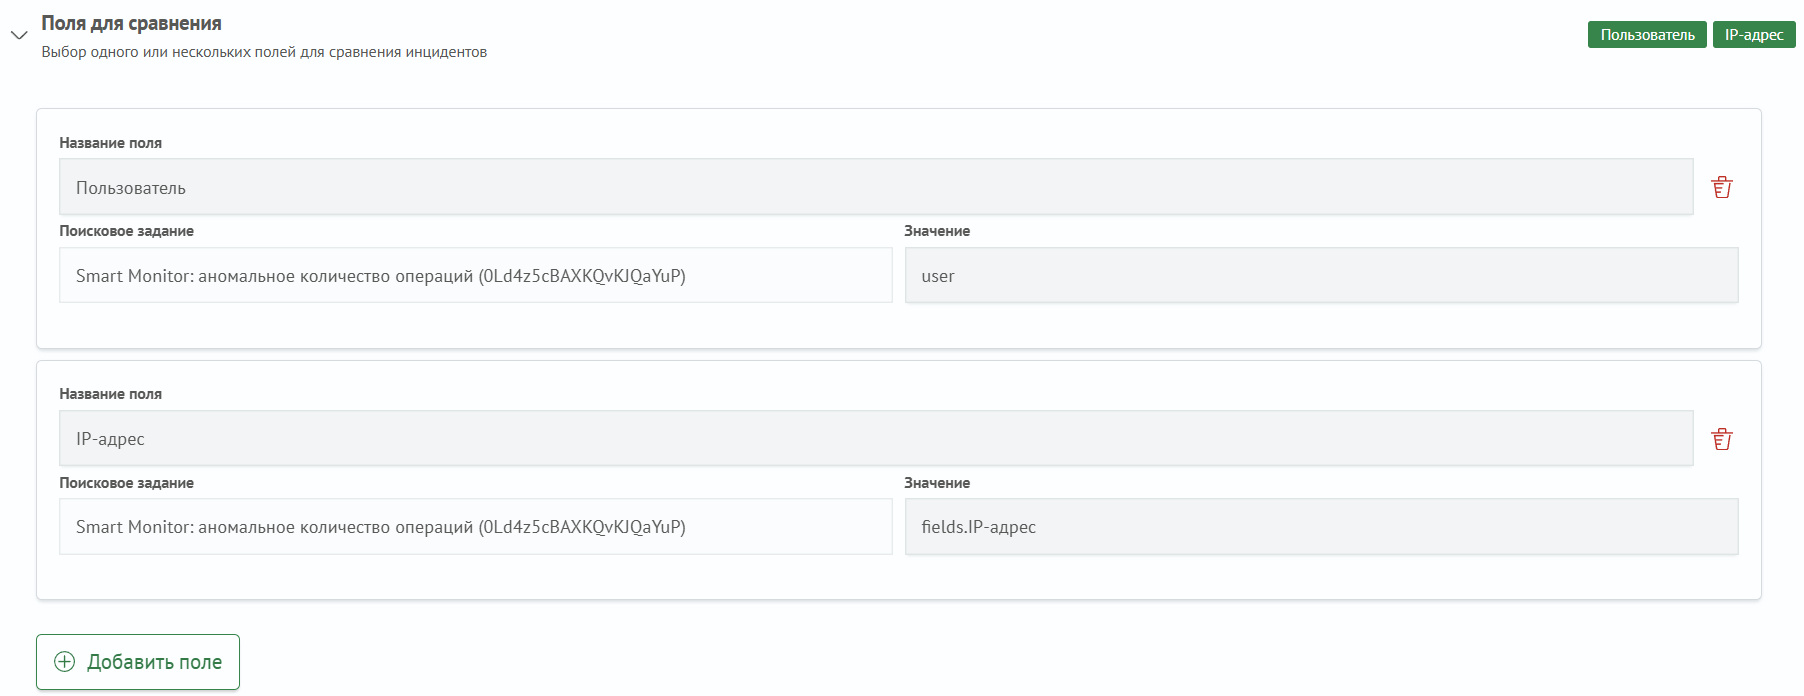Click the value field containing user
This screenshot has height=696, width=1804.
pos(1320,276)
